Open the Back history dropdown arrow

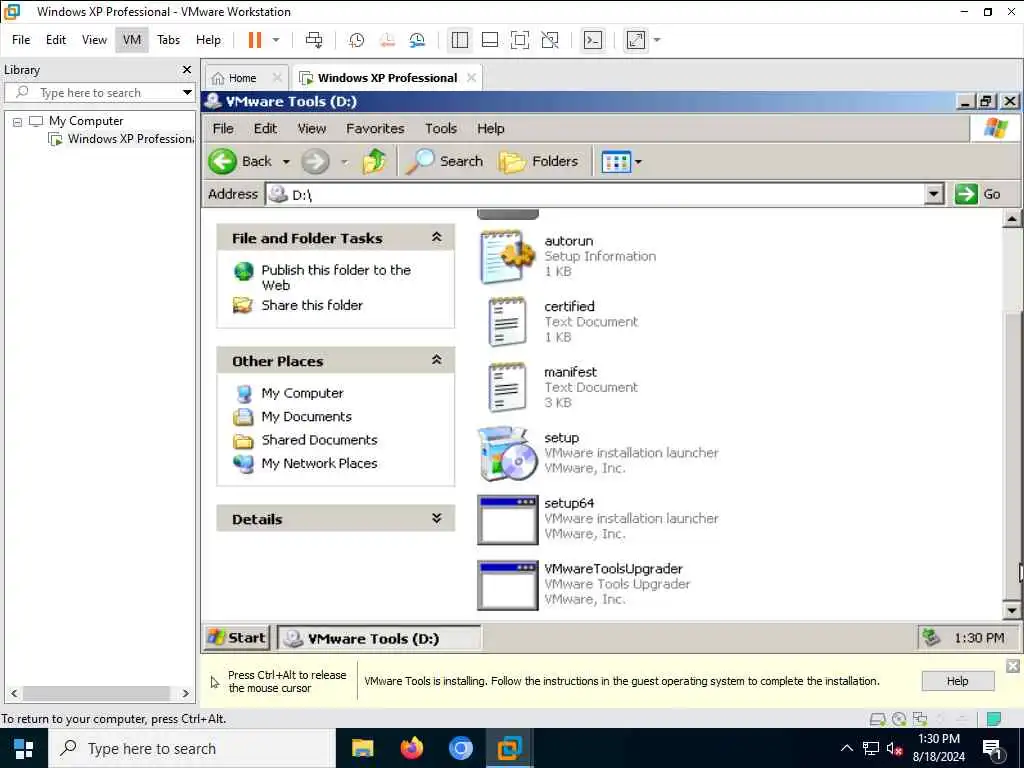286,161
